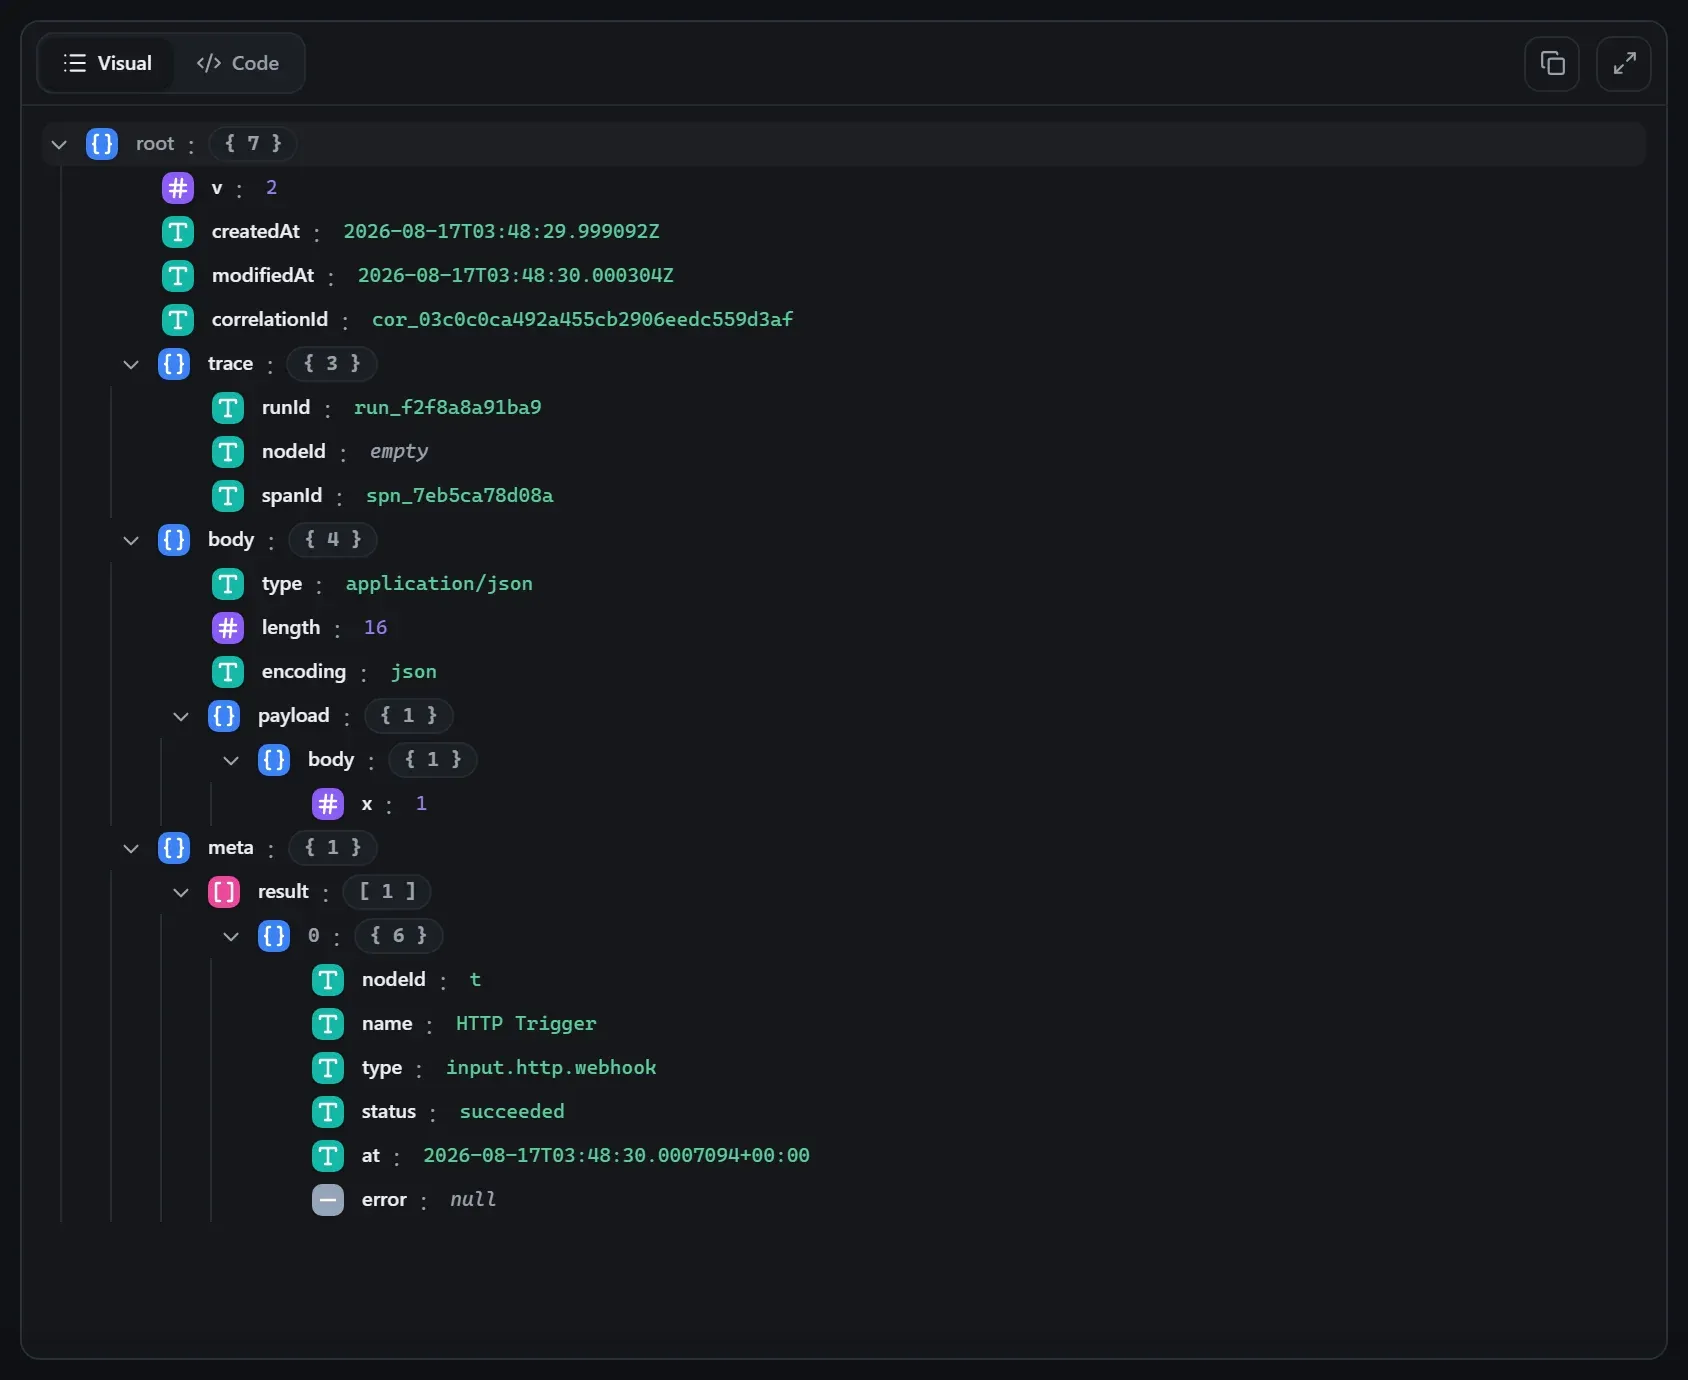This screenshot has height=1380, width=1688.
Task: Select the empty nodeId value under trace
Action: point(399,452)
